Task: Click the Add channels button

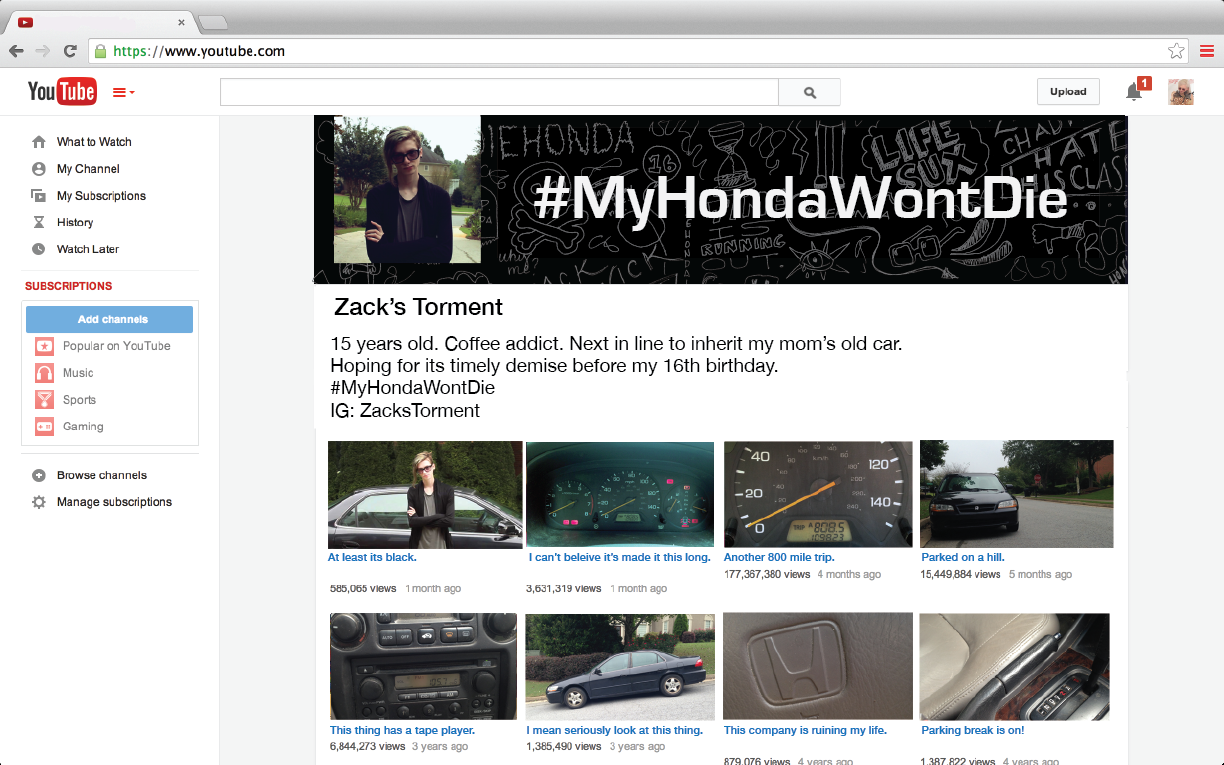Action: tap(109, 319)
